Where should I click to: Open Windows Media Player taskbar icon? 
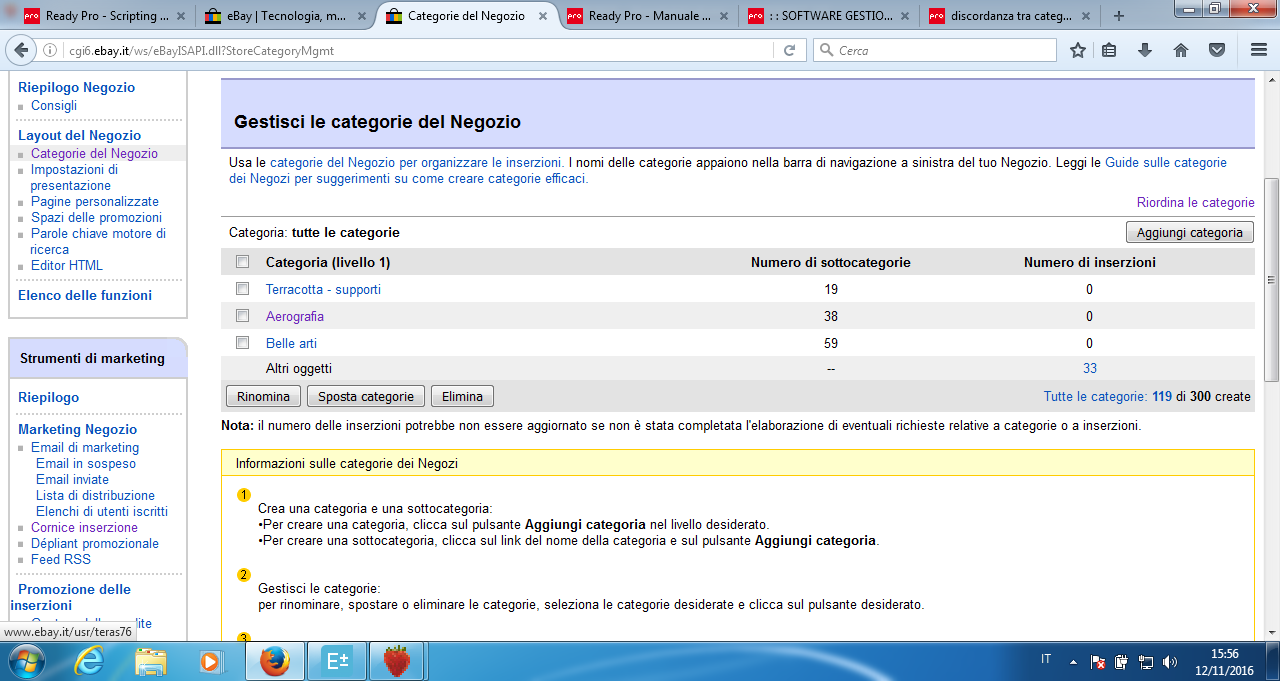coord(210,661)
